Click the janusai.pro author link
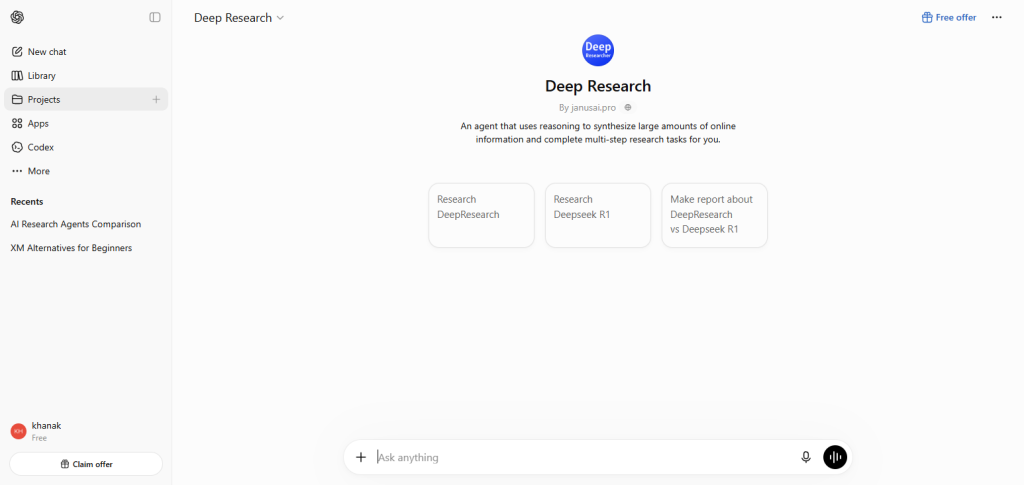 coord(593,108)
